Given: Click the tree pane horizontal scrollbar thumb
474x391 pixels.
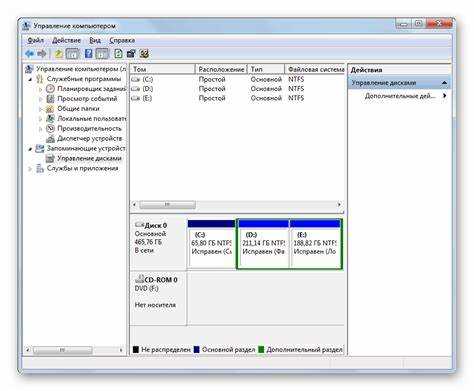Looking at the screenshot, I should tap(62, 350).
